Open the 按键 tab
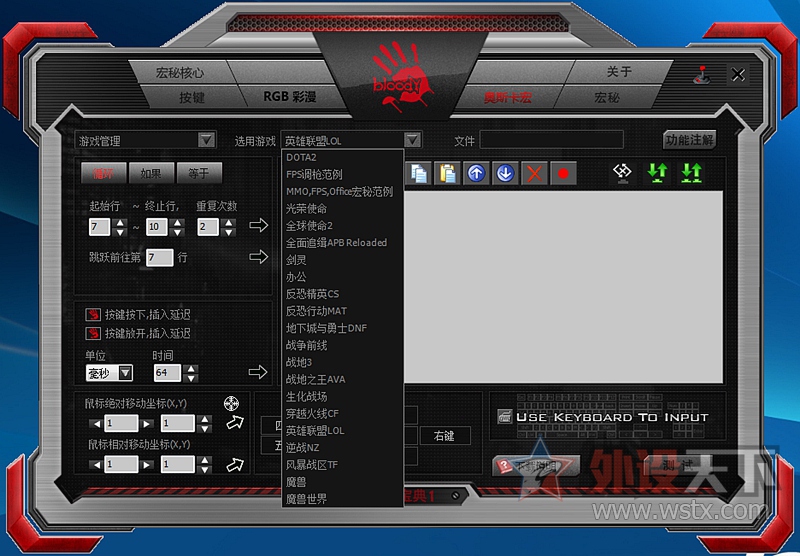The width and height of the screenshot is (800, 556). click(x=192, y=97)
